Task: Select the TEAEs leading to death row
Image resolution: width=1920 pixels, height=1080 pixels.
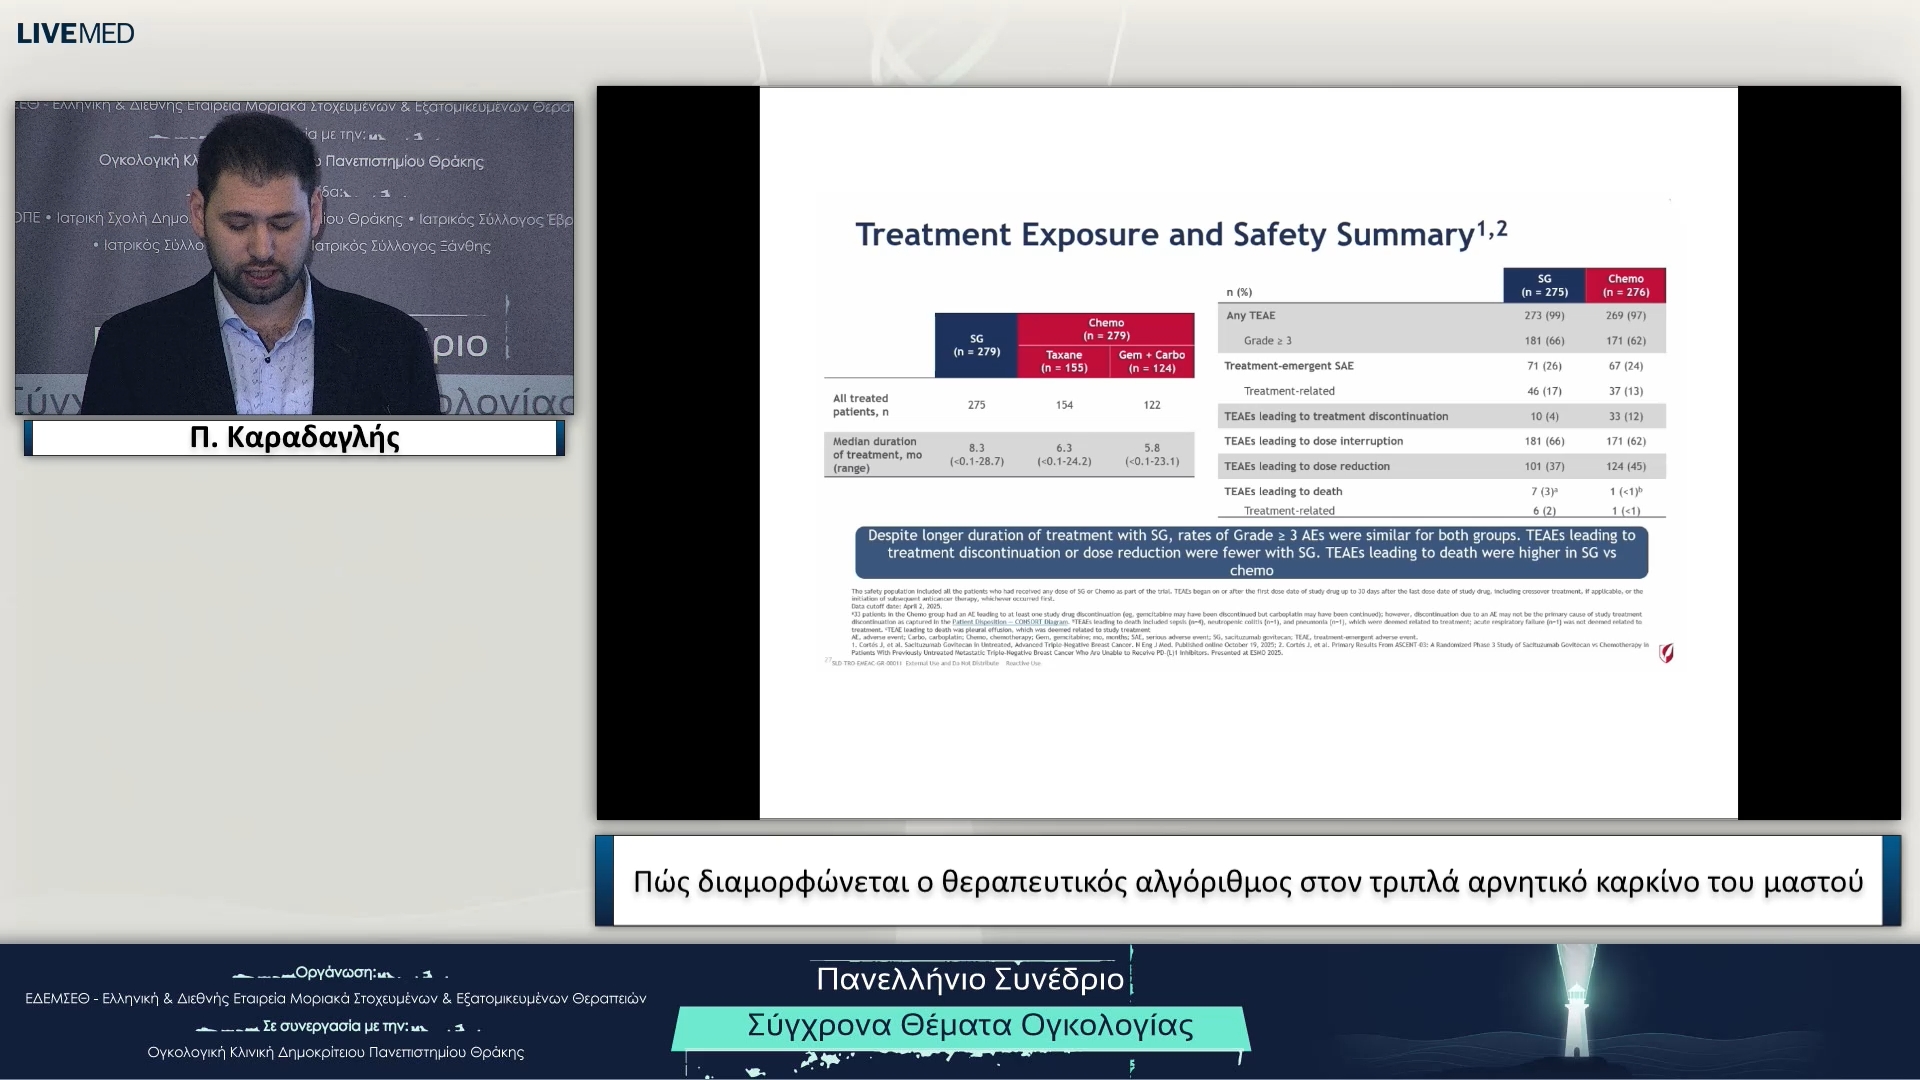Action: pyautogui.click(x=1440, y=491)
